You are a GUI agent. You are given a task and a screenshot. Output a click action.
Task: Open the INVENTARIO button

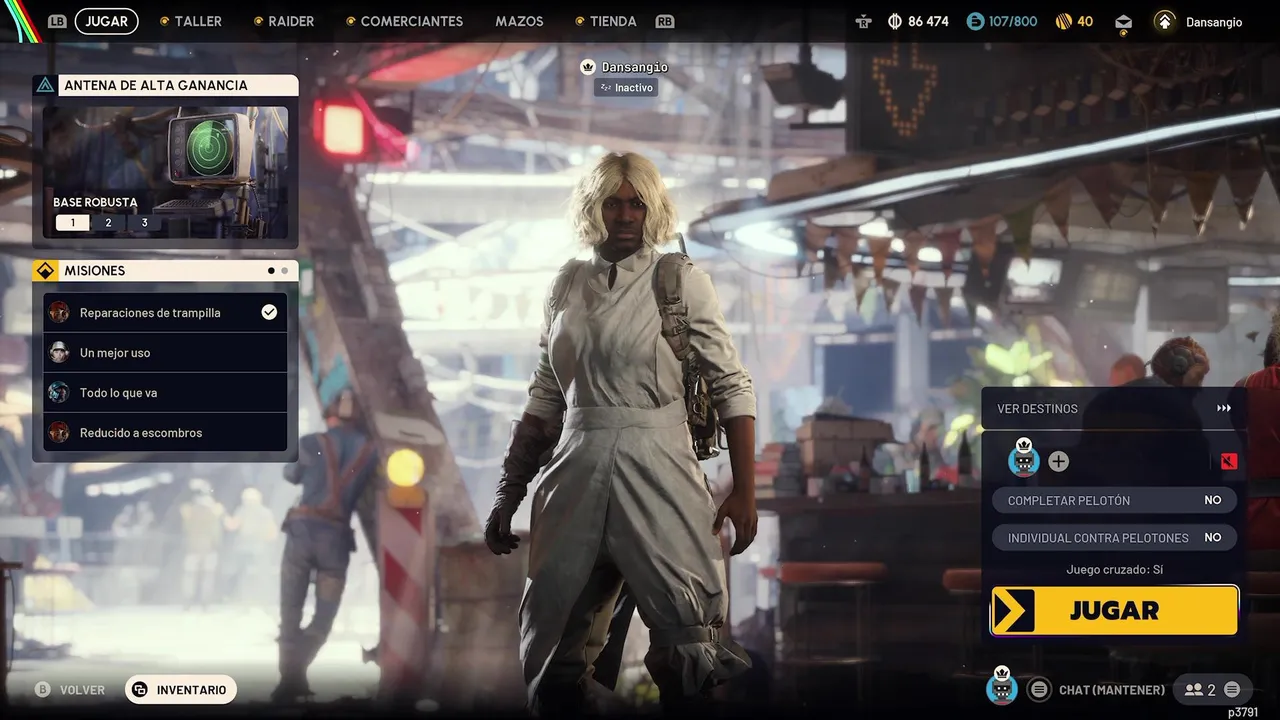click(181, 689)
